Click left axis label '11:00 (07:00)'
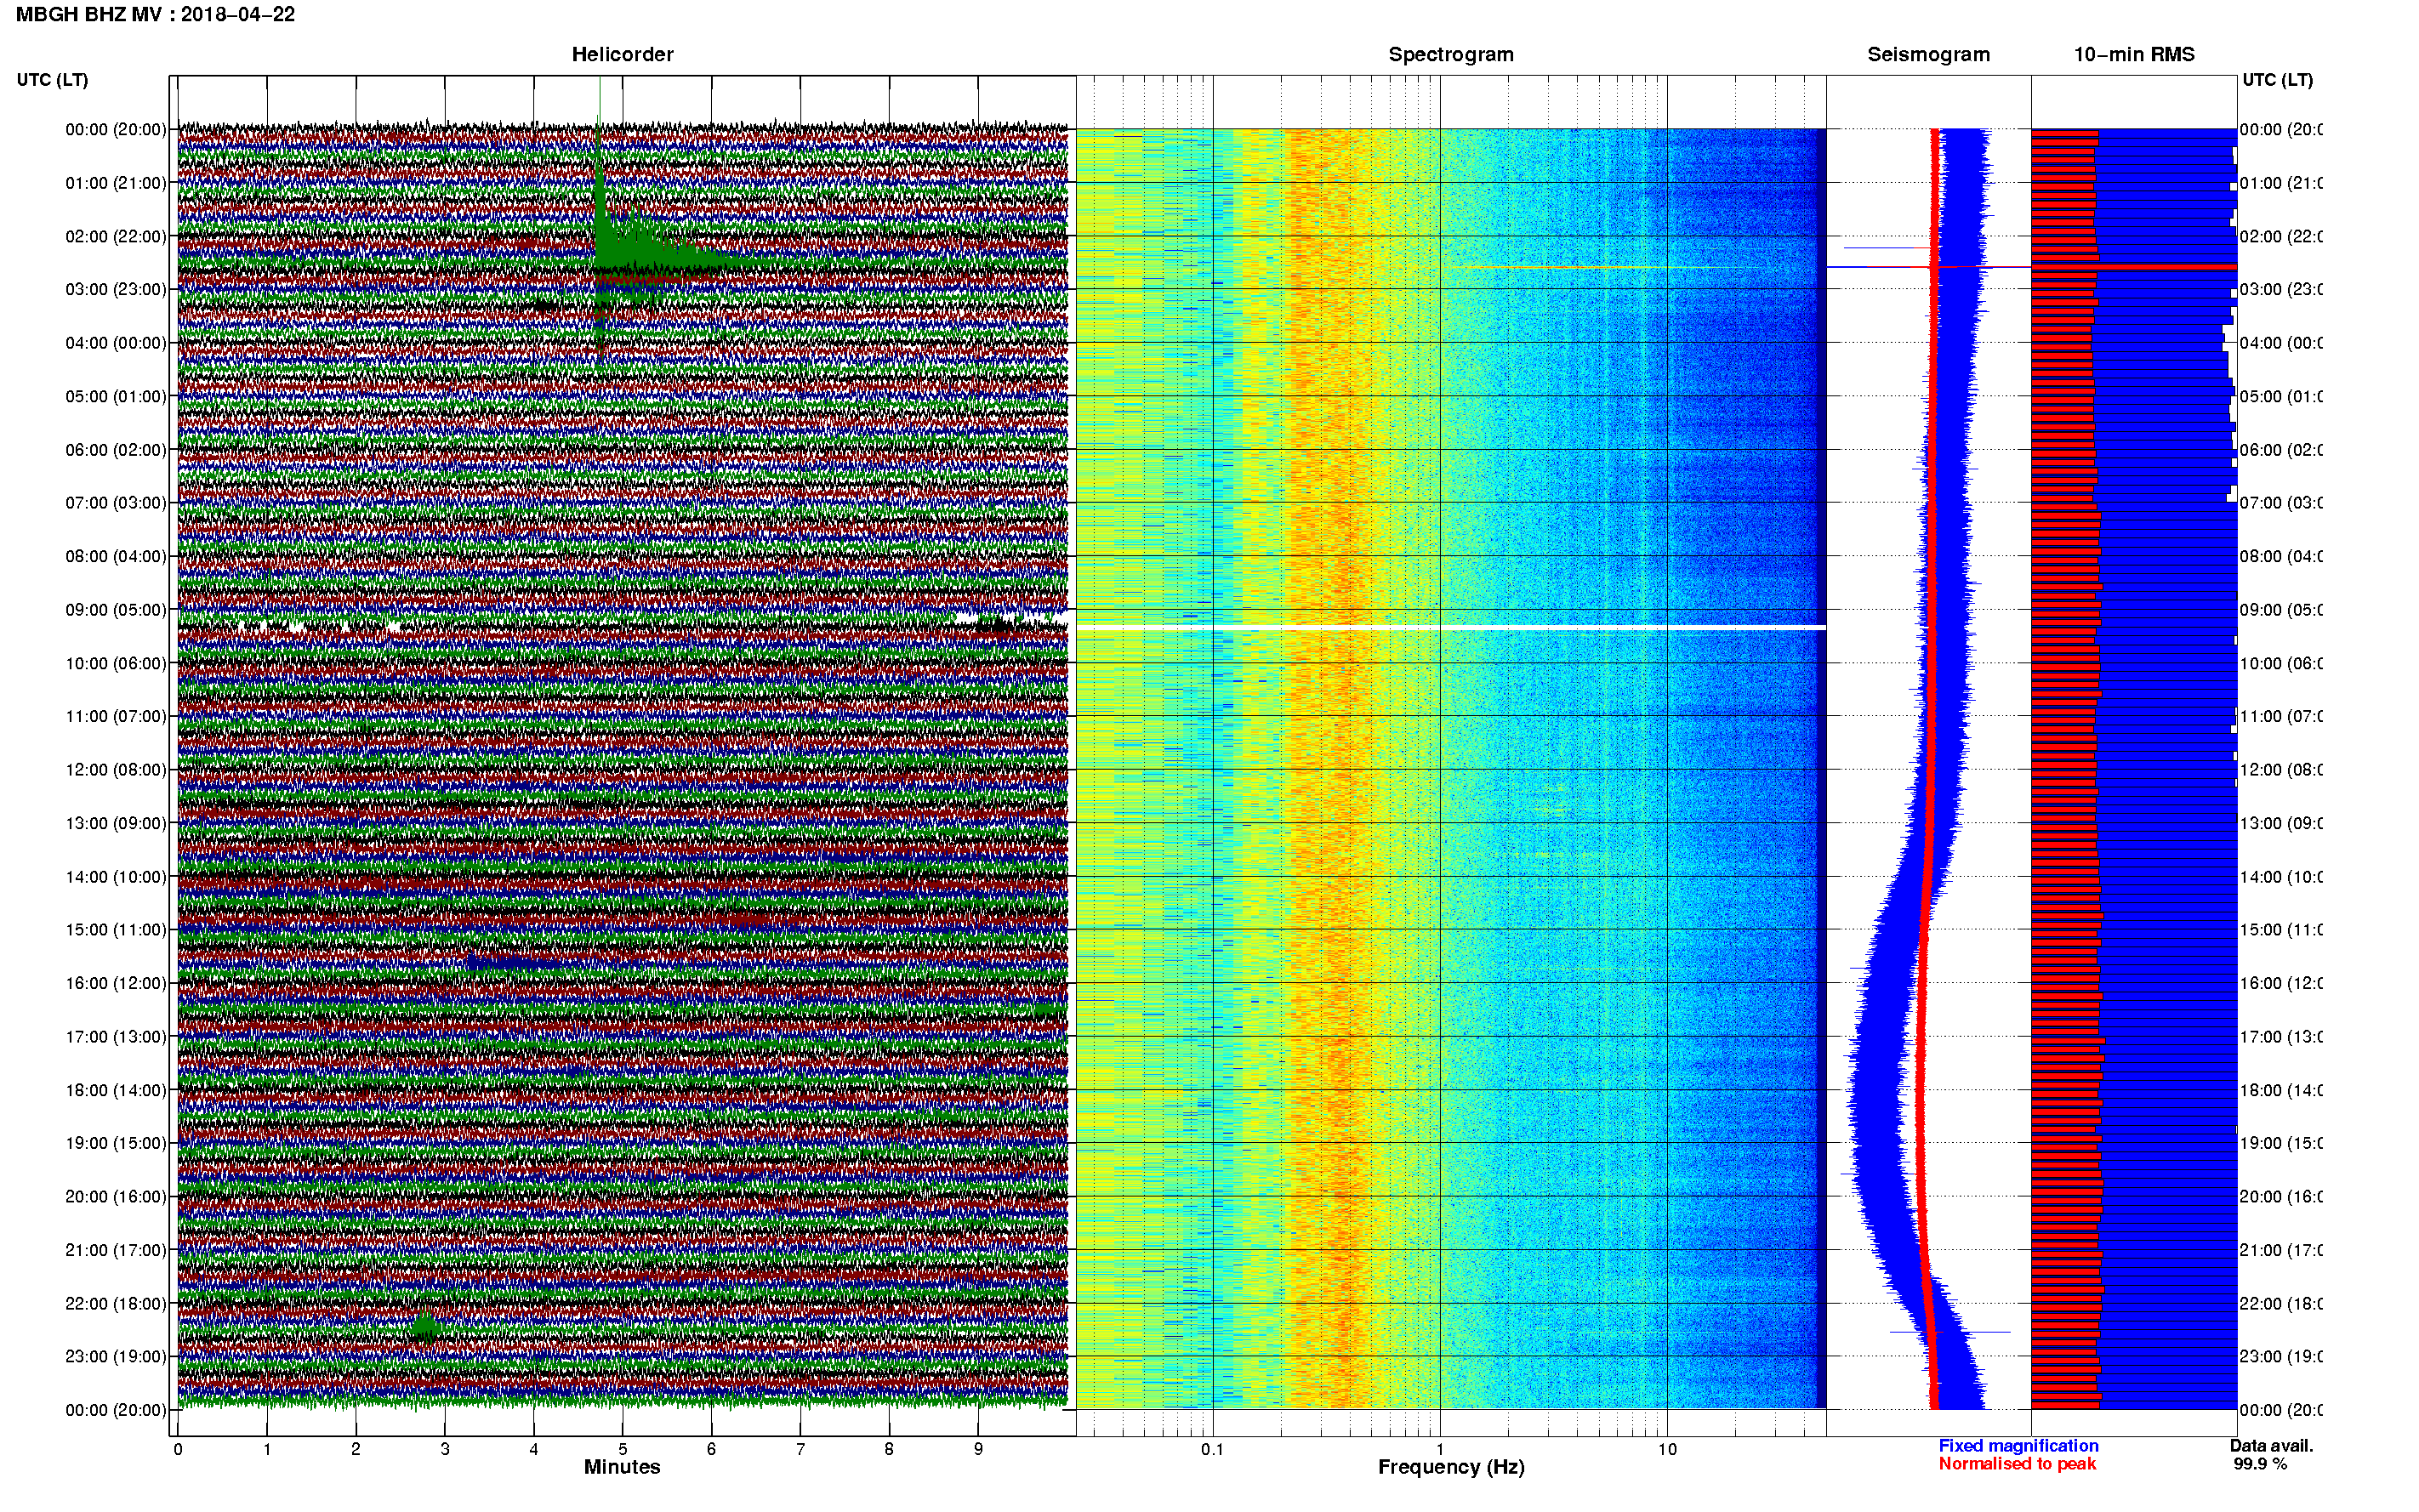Screen dimensions: 2419x1512 pyautogui.click(x=116, y=716)
